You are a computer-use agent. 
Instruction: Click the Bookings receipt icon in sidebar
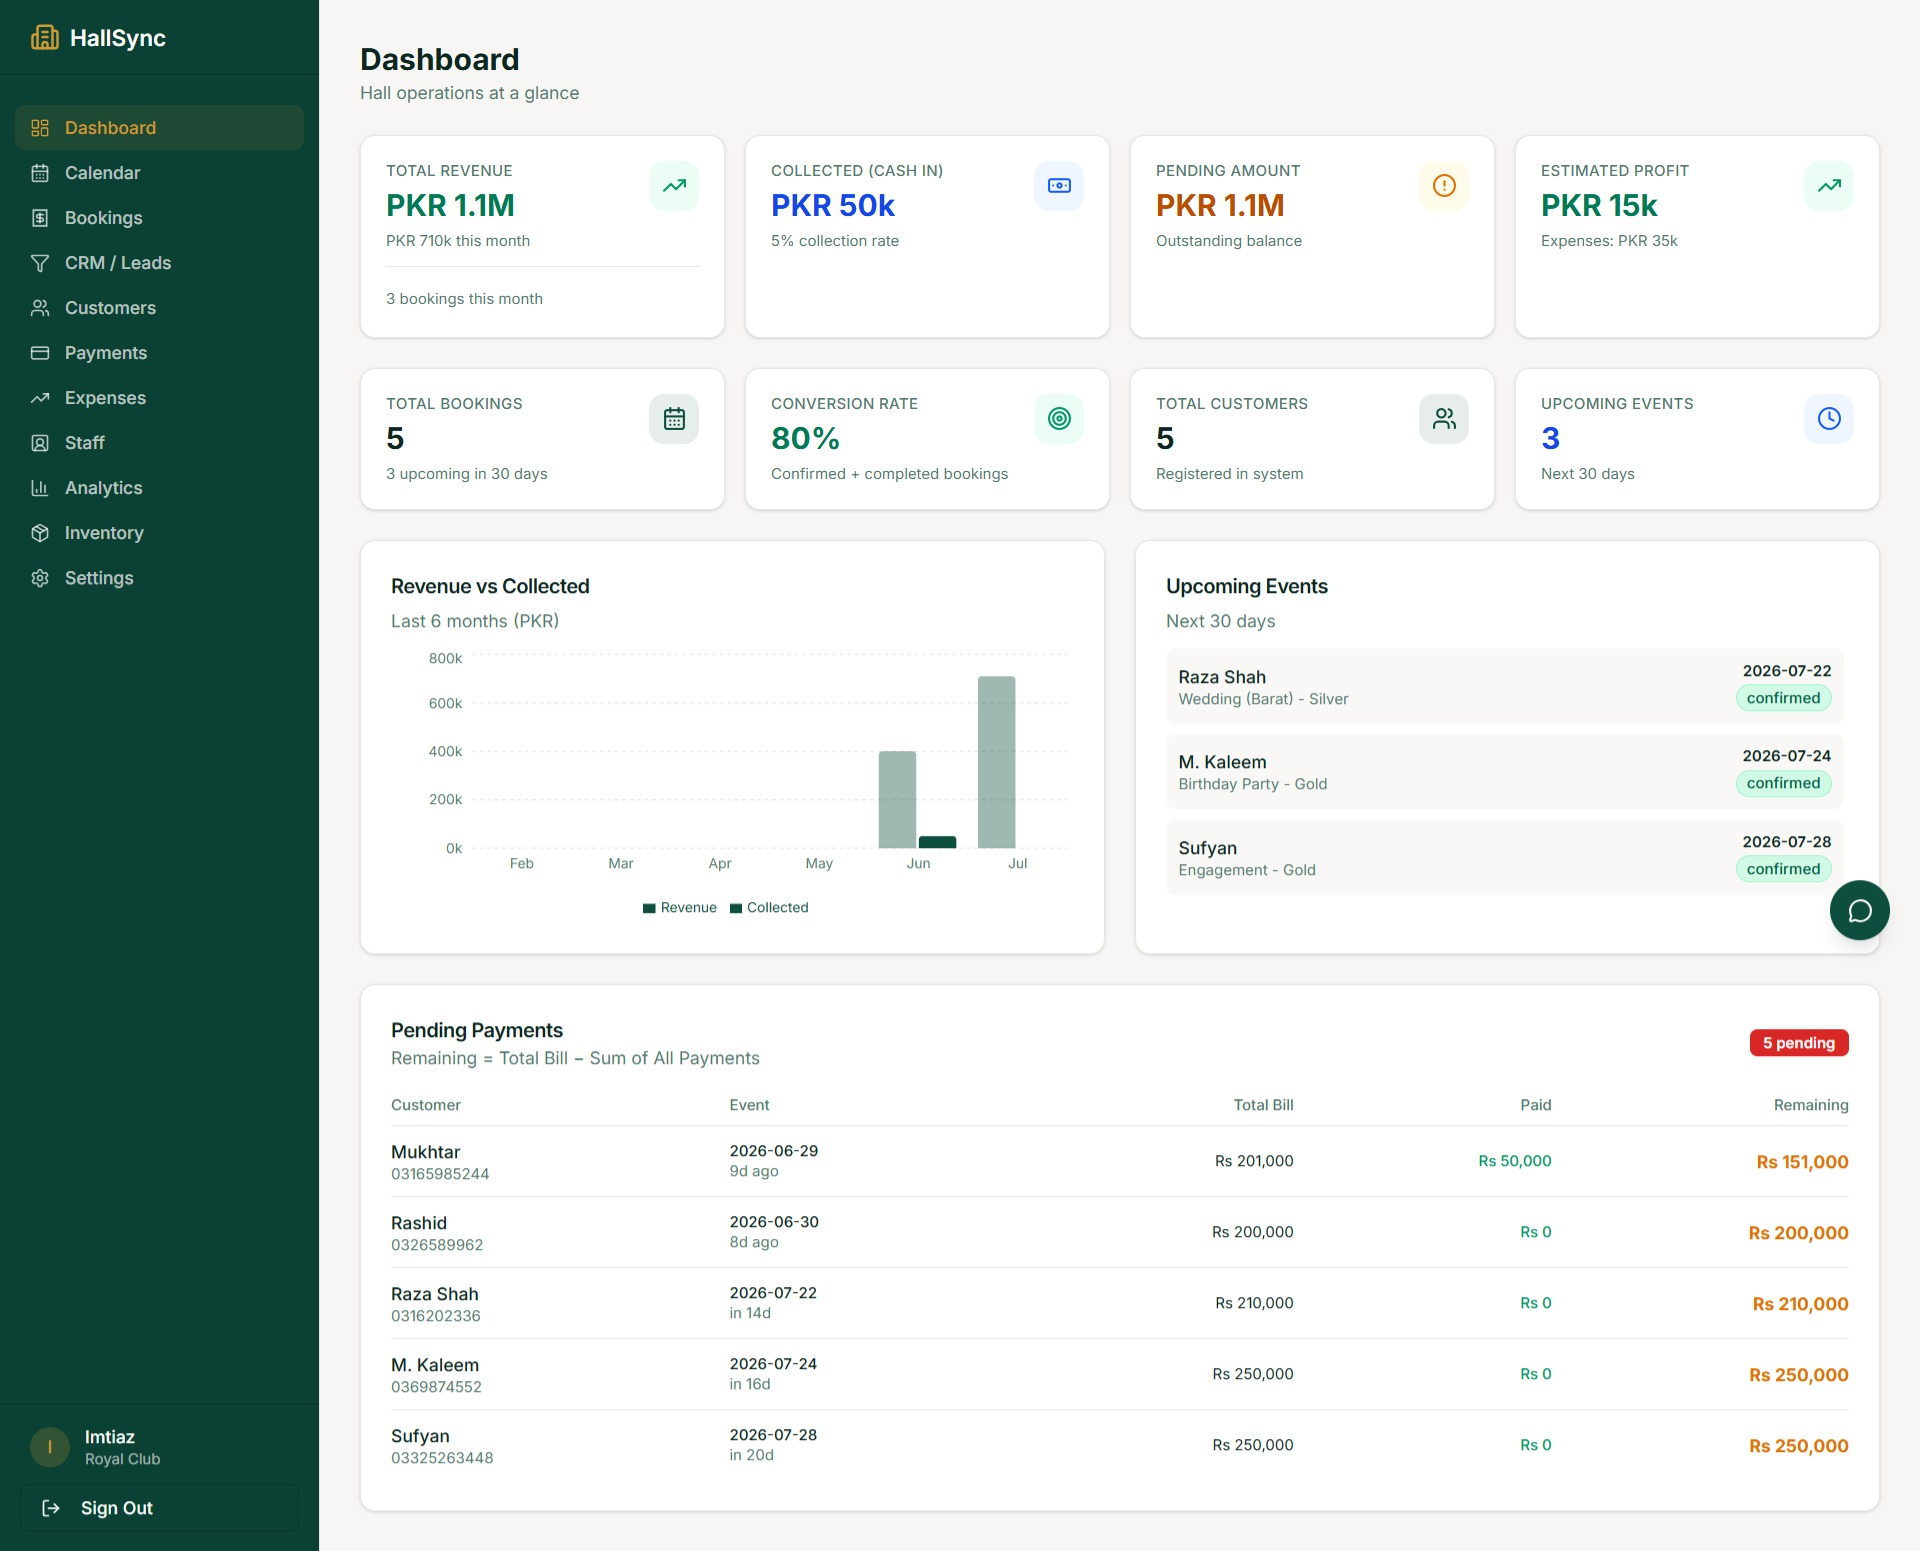(40, 218)
